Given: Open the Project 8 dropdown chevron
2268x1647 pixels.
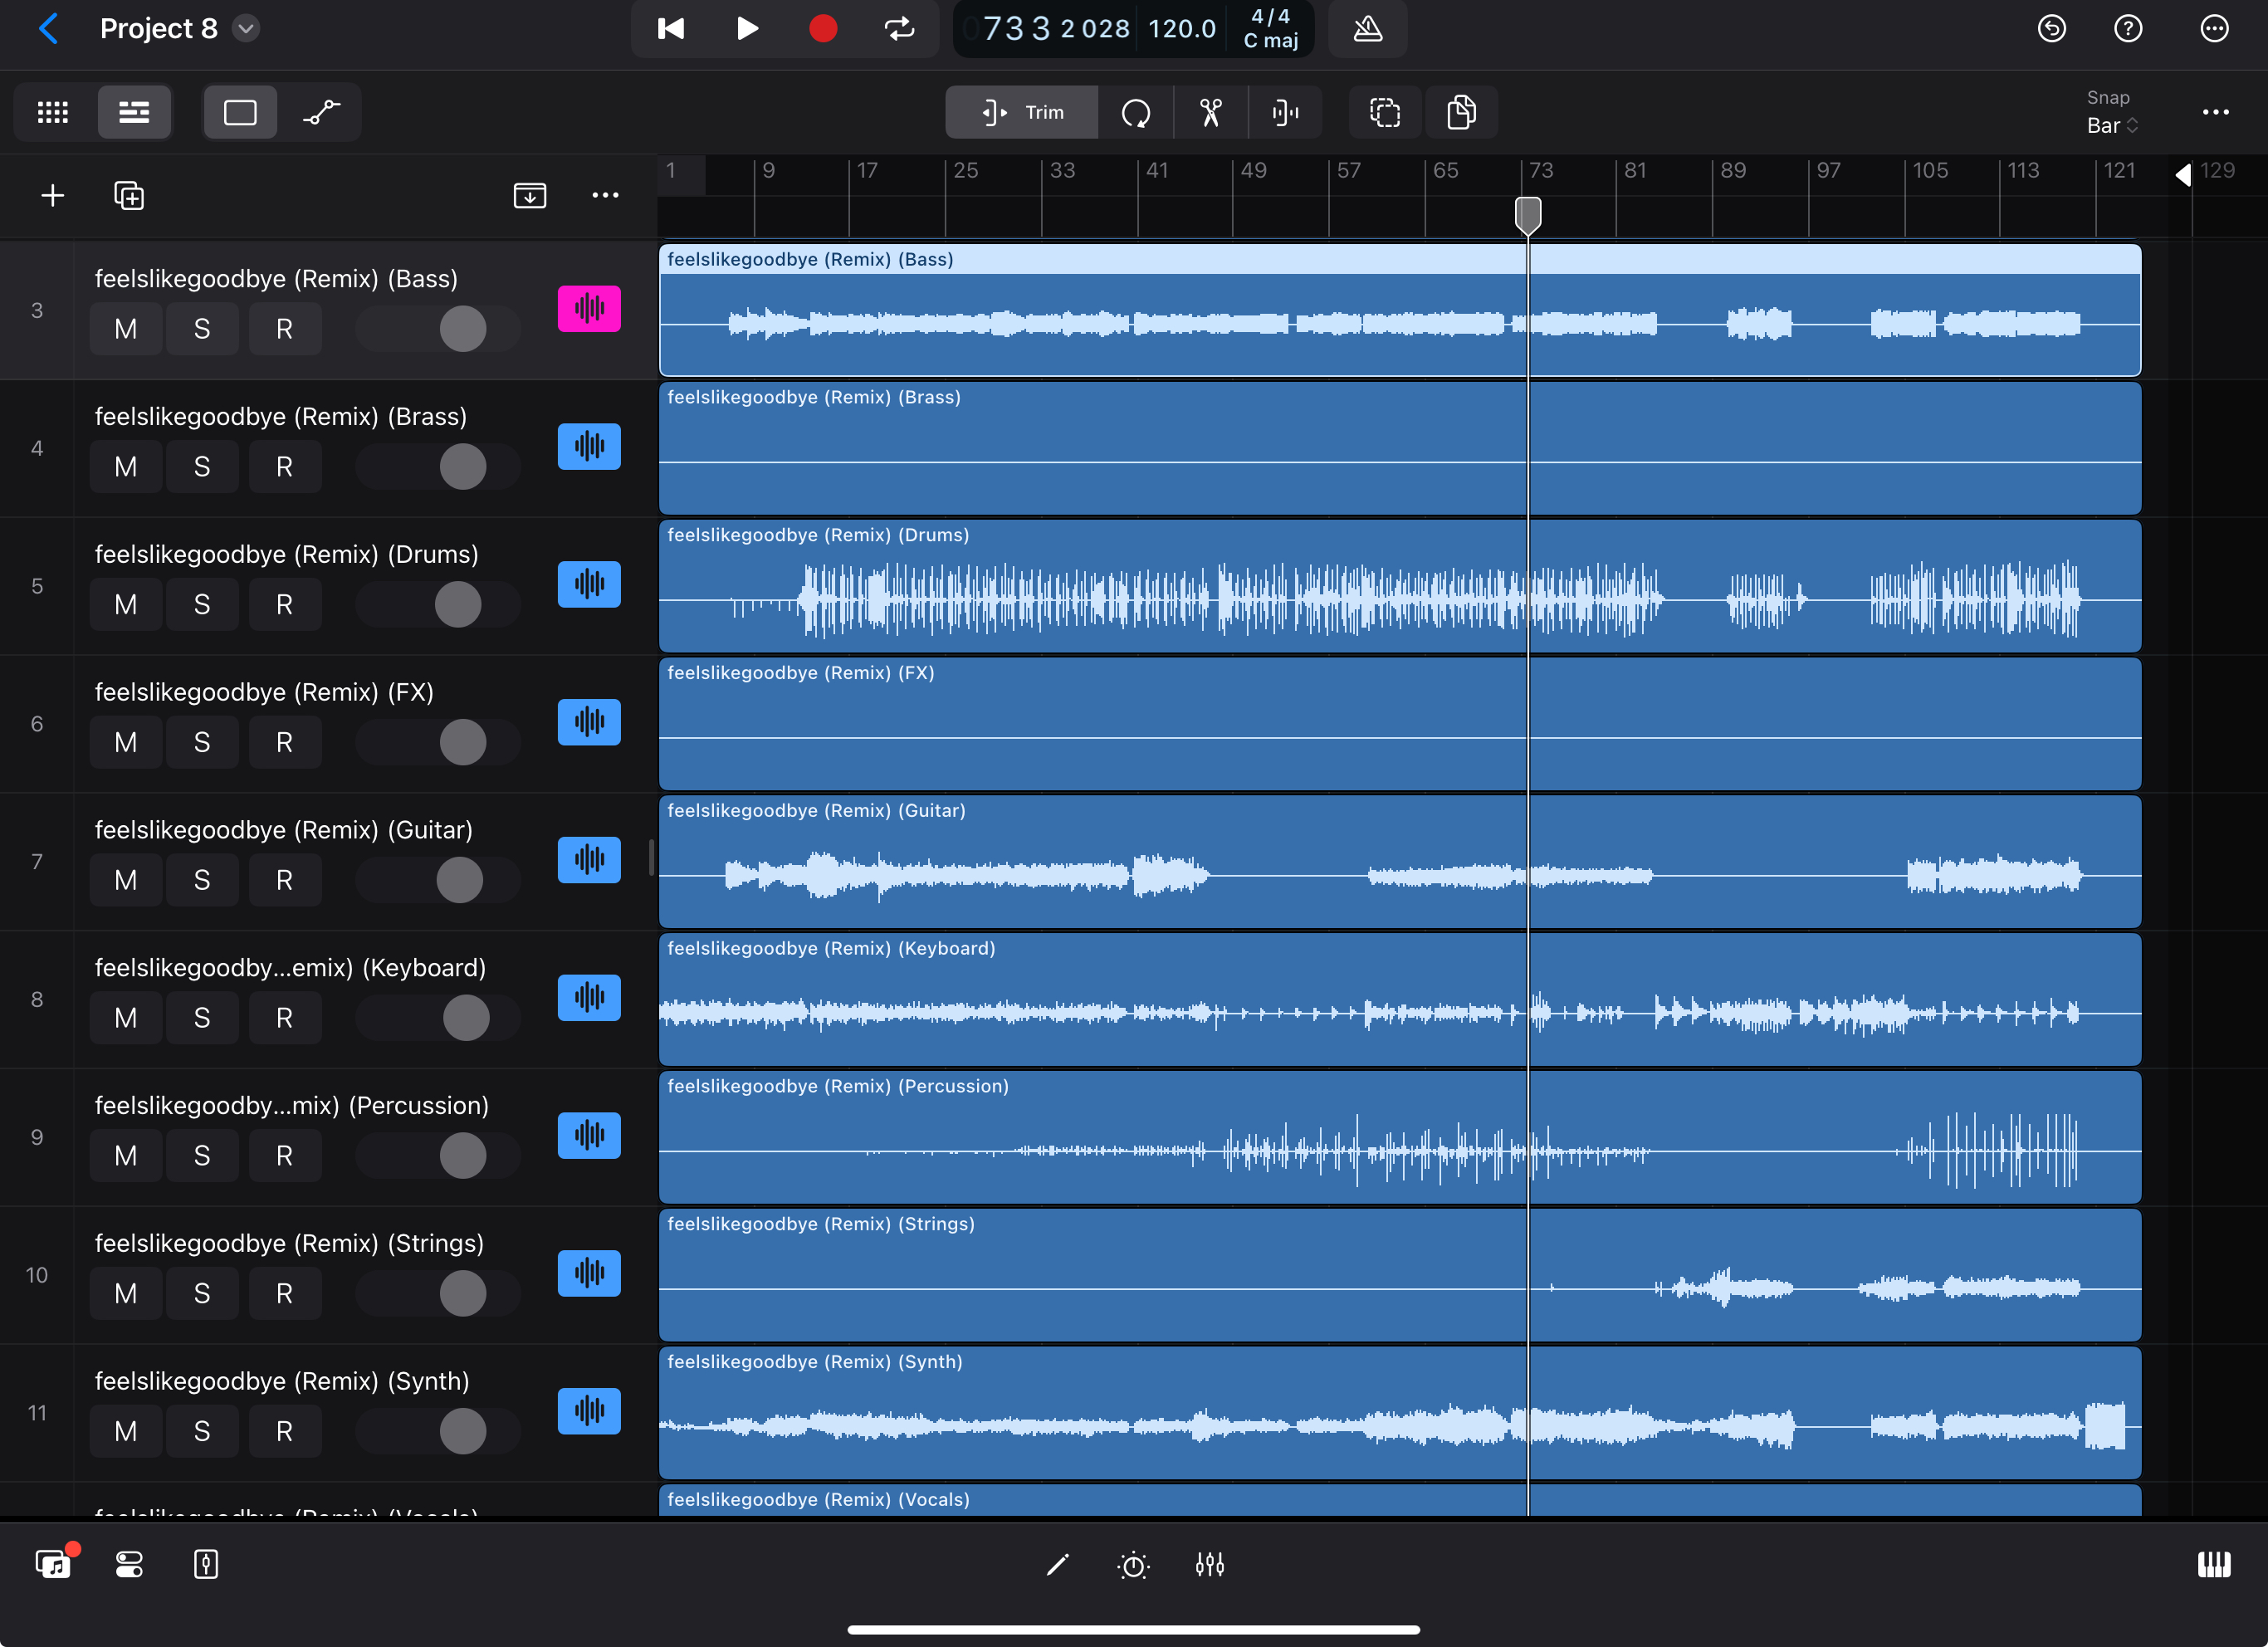Looking at the screenshot, I should (246, 28).
